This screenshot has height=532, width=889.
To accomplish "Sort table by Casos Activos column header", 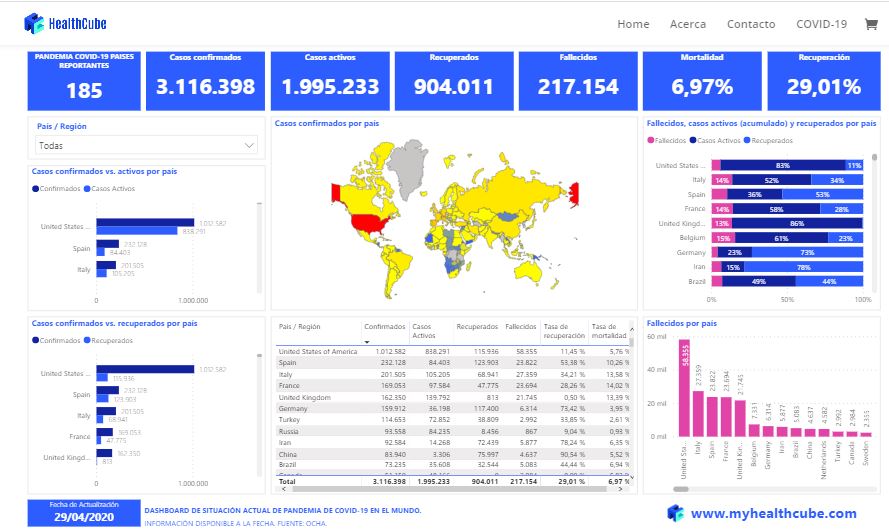I will [422, 331].
